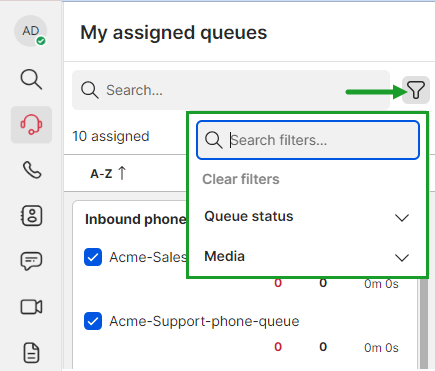
Task: Expand the Media filter section
Action: [307, 257]
